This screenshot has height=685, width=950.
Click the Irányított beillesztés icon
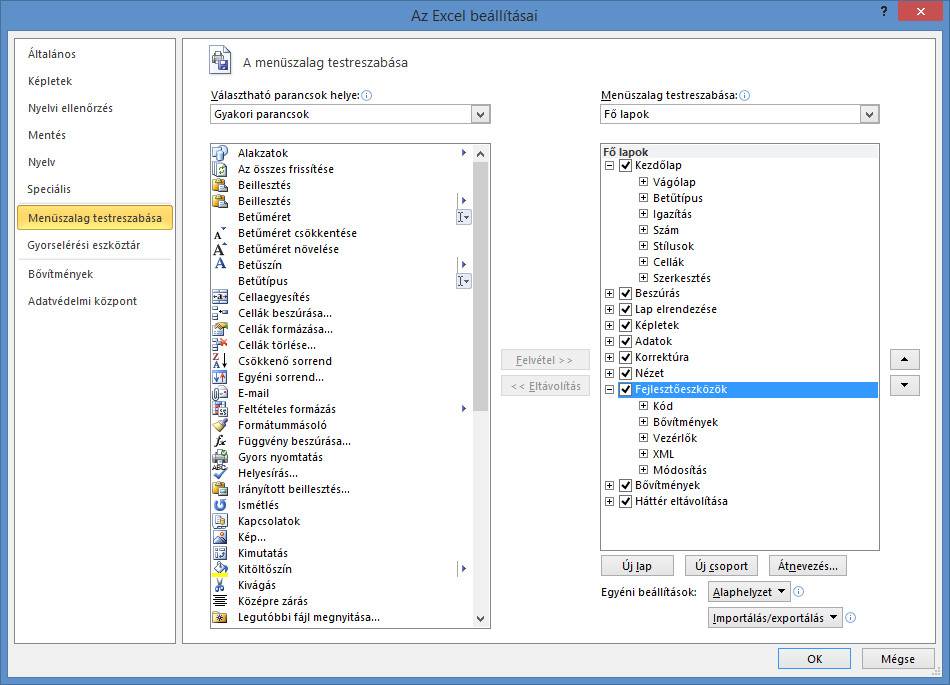coord(220,489)
